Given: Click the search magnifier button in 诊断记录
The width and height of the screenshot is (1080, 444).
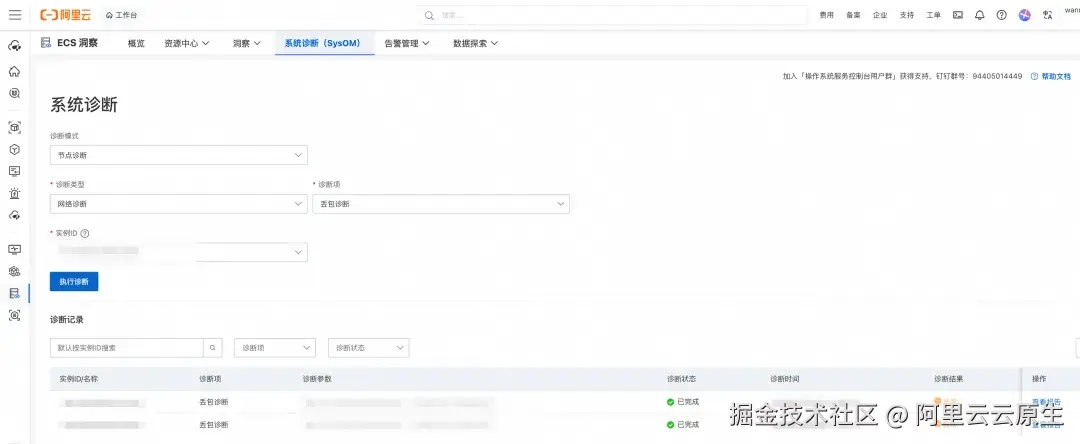Looking at the screenshot, I should [213, 348].
